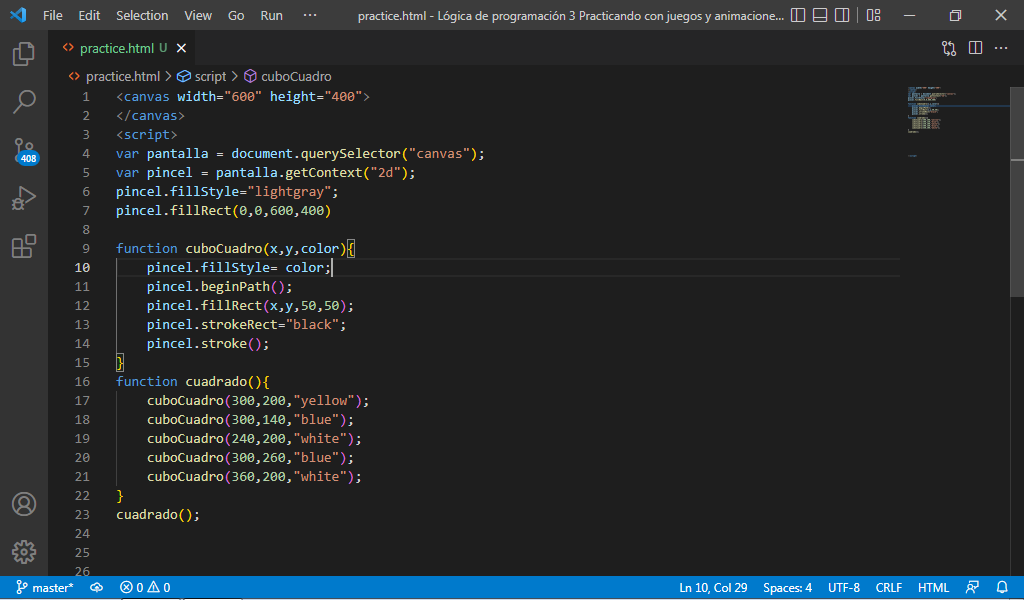Select encoding via UTF-8
Screen dimensions: 1024x600
coord(844,588)
